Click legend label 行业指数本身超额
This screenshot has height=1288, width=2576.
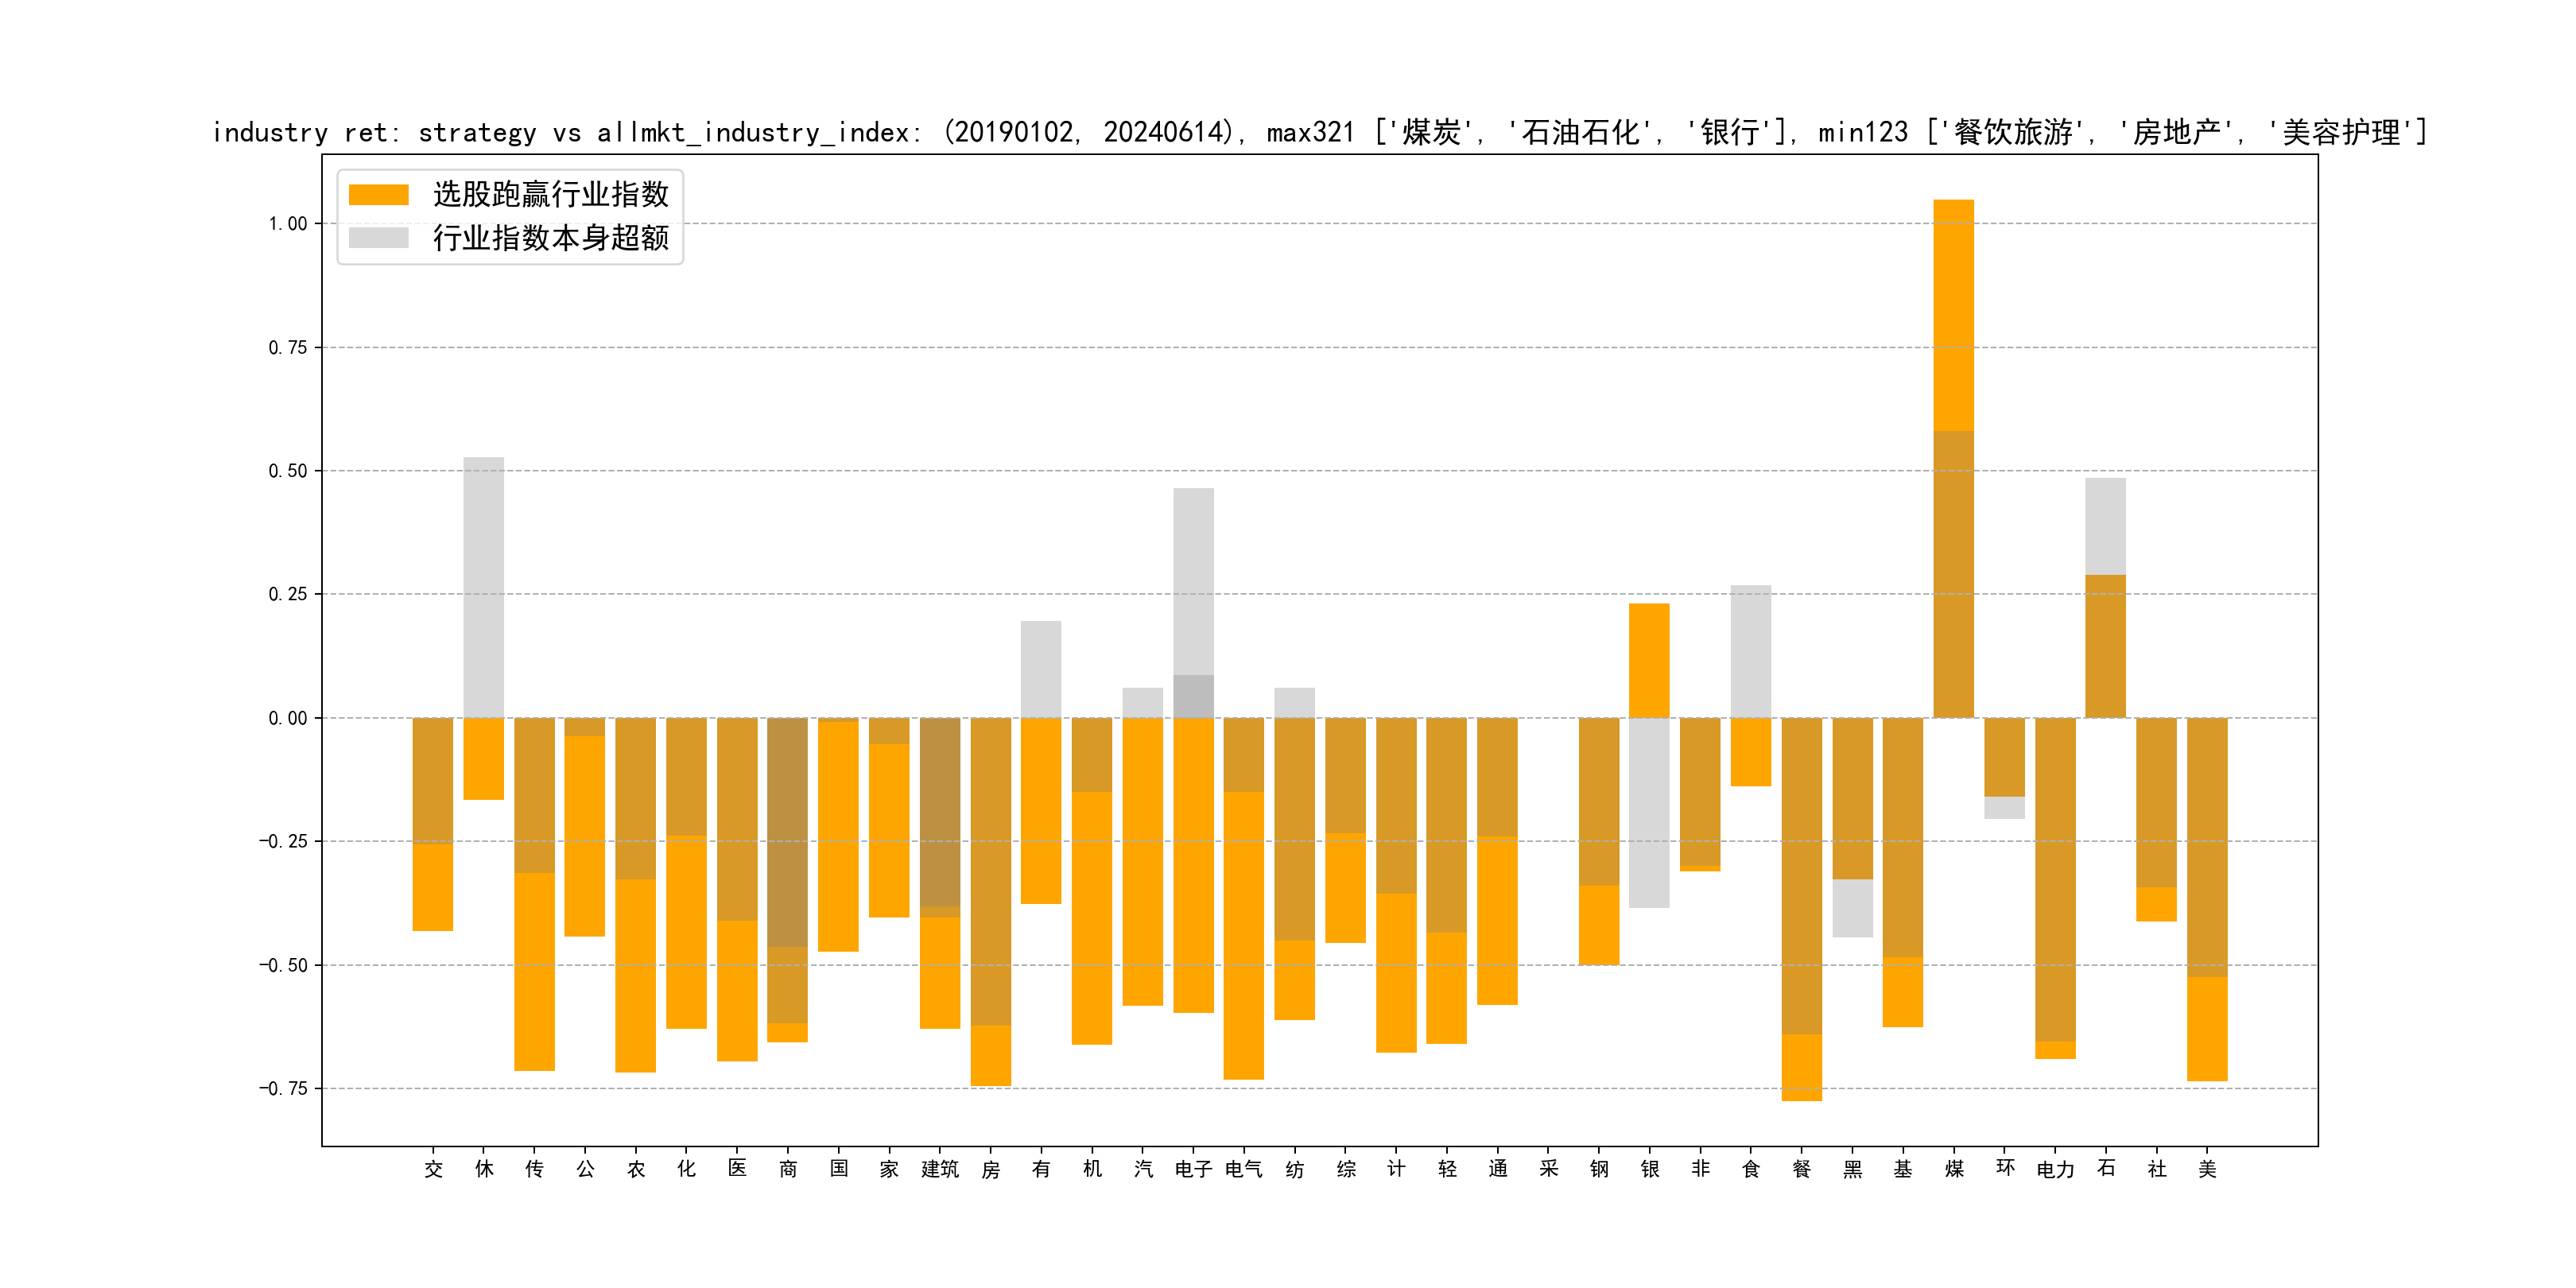tap(550, 238)
